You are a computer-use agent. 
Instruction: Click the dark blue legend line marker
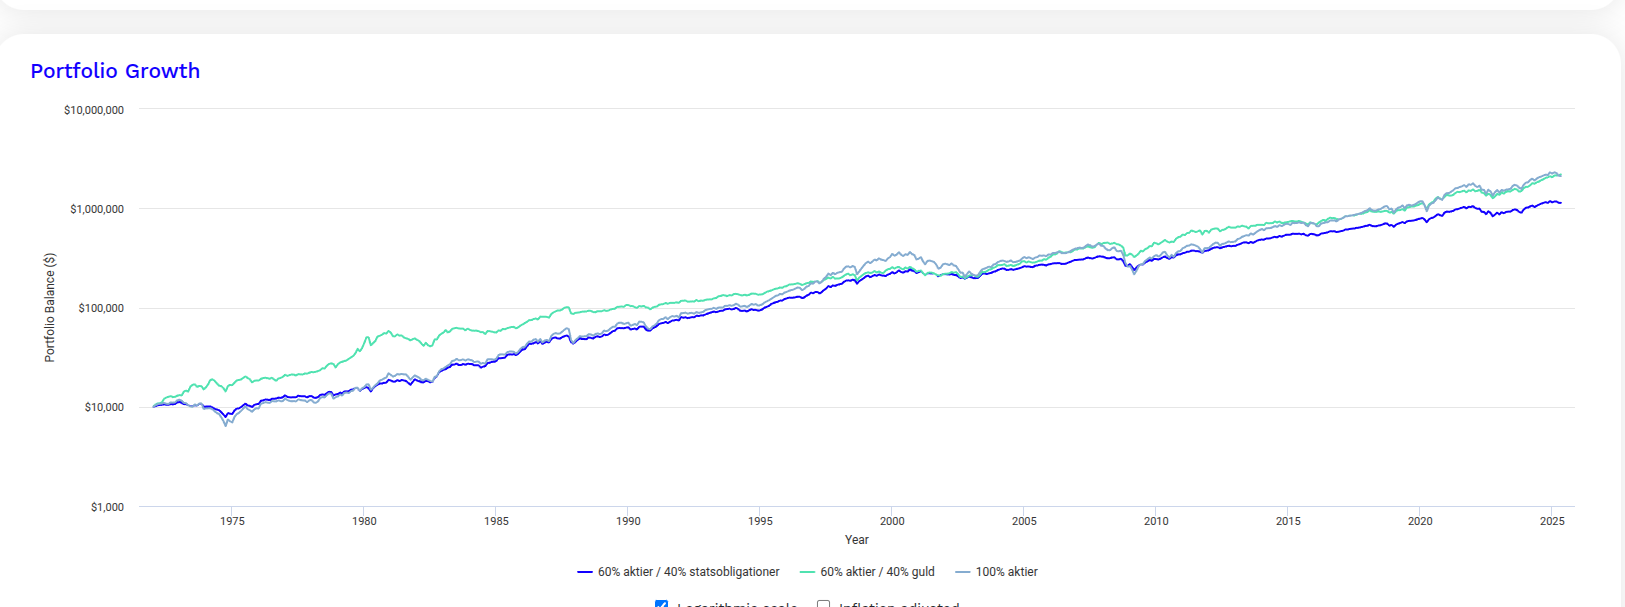pos(585,572)
